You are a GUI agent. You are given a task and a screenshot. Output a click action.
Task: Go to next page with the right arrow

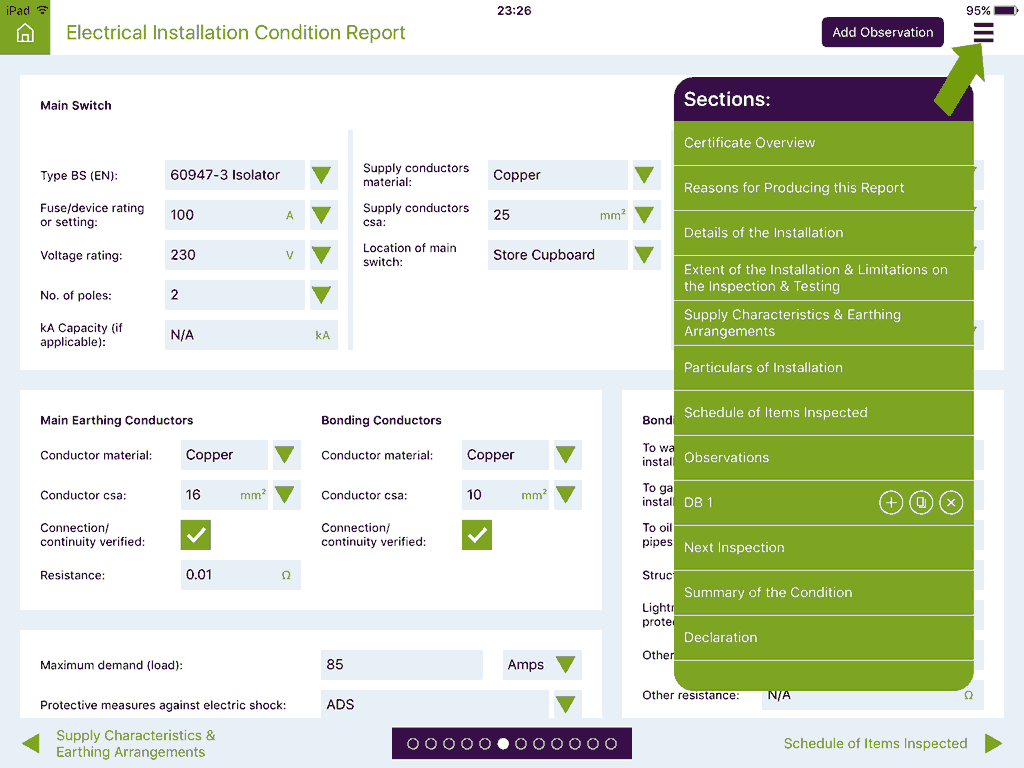click(x=993, y=743)
